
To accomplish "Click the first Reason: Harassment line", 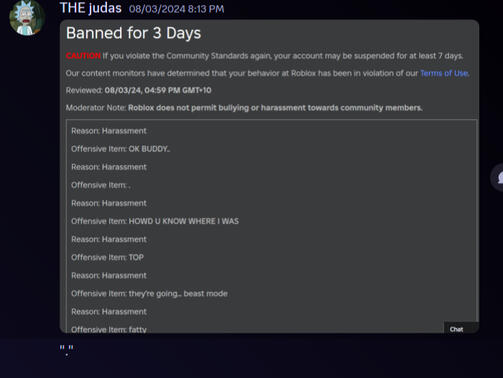I will (109, 131).
